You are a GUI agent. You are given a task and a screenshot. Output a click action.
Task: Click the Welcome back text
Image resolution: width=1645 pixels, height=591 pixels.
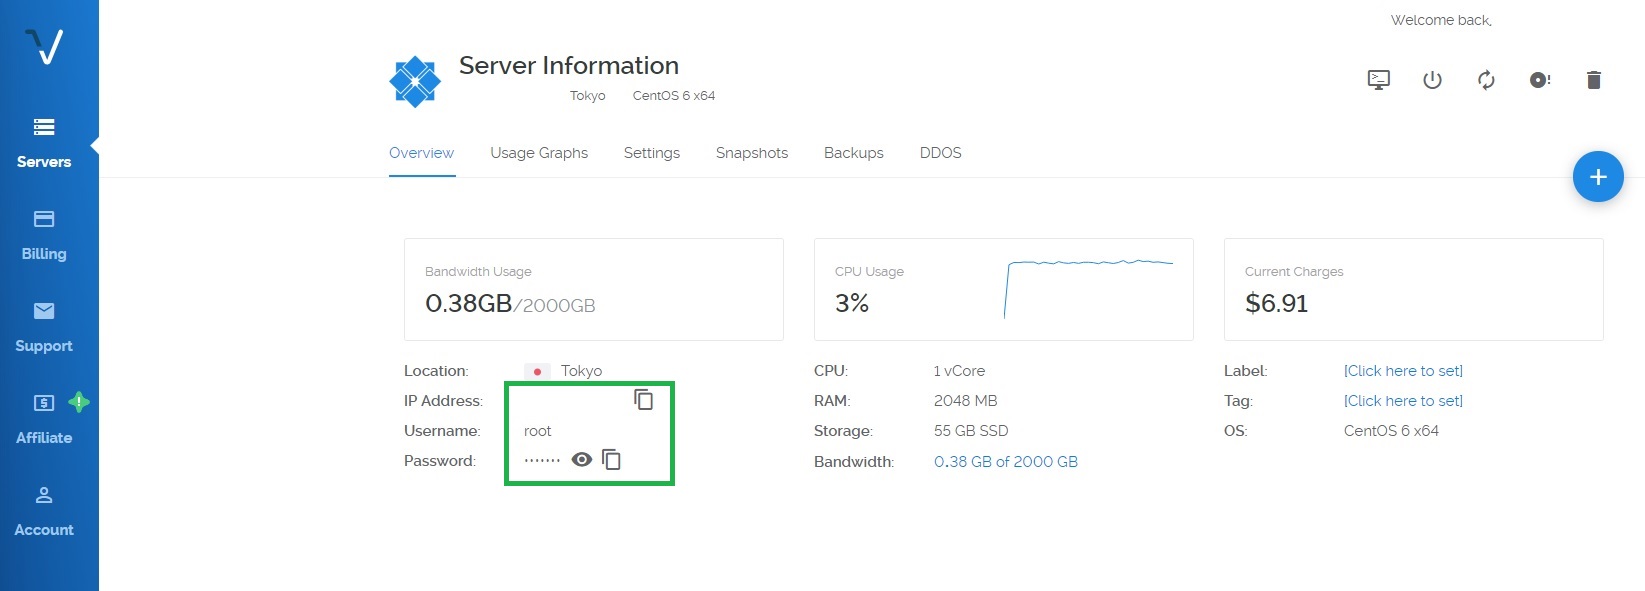click(x=1441, y=20)
